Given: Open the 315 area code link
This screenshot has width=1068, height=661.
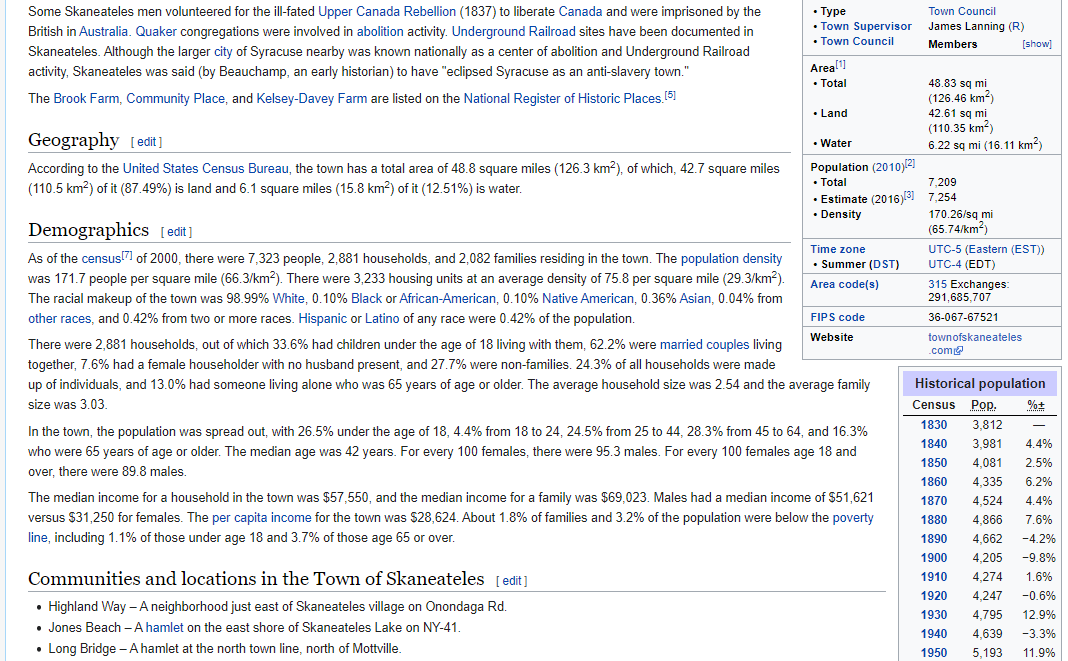Looking at the screenshot, I should pyautogui.click(x=937, y=284).
